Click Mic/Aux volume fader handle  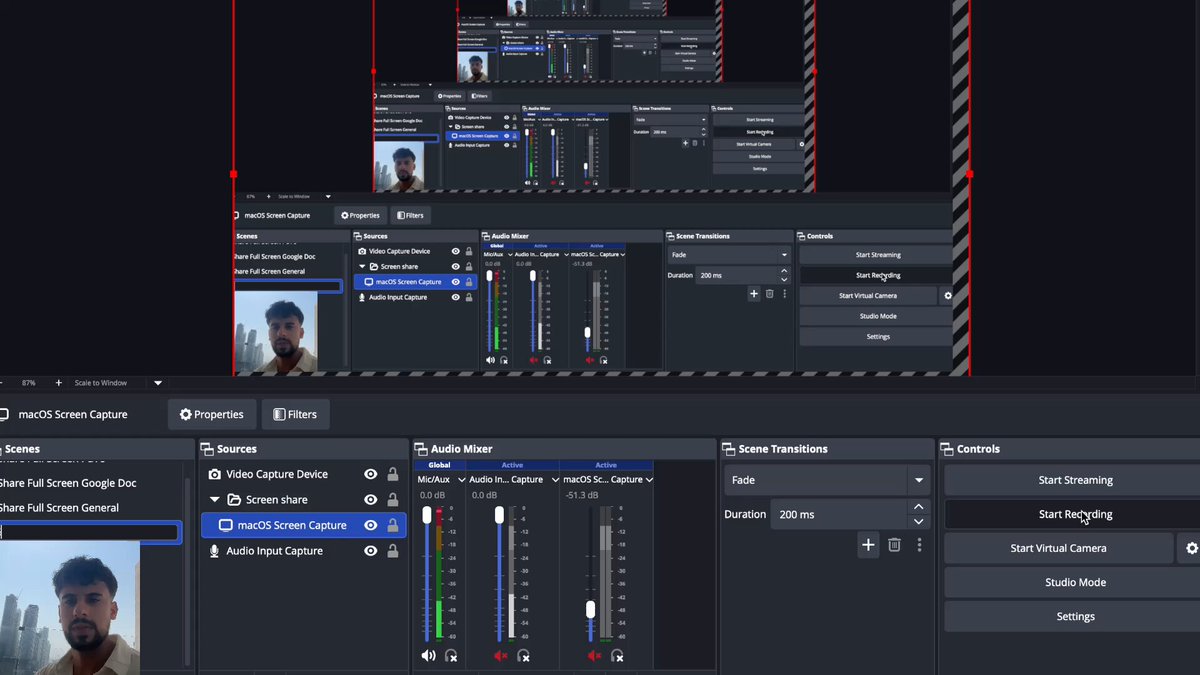point(427,515)
